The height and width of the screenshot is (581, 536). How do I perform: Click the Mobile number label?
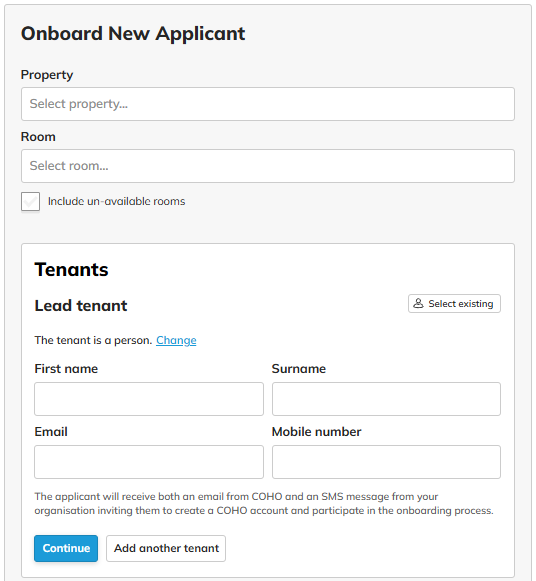pyautogui.click(x=316, y=432)
